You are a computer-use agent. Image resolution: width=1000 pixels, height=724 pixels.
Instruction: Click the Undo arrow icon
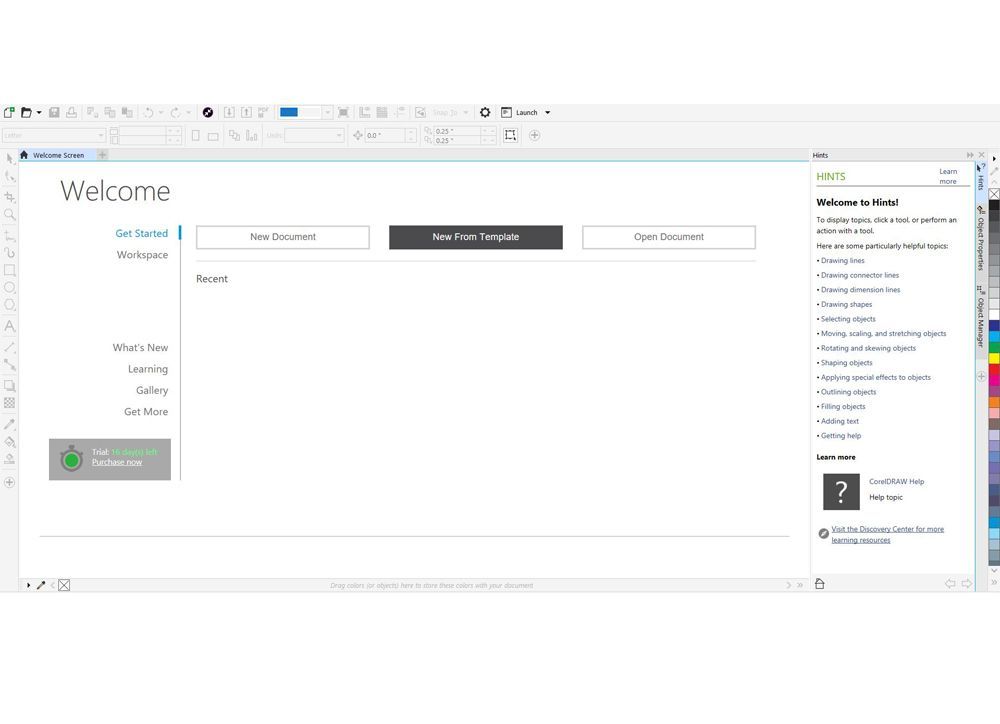(148, 112)
